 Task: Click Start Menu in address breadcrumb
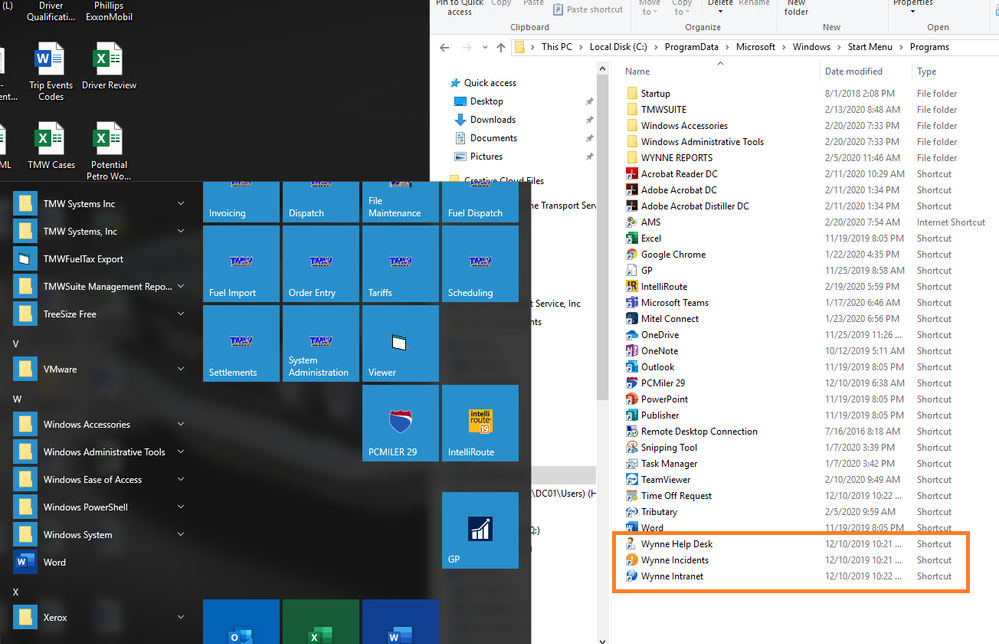click(x=870, y=47)
